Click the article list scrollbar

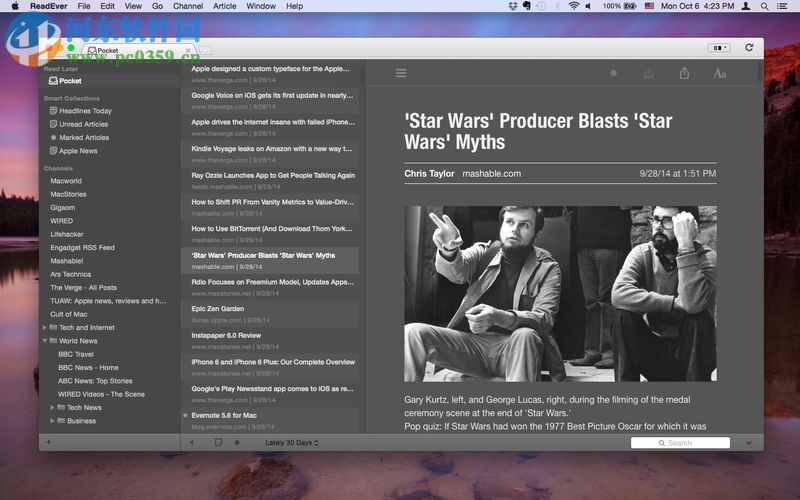(x=362, y=74)
